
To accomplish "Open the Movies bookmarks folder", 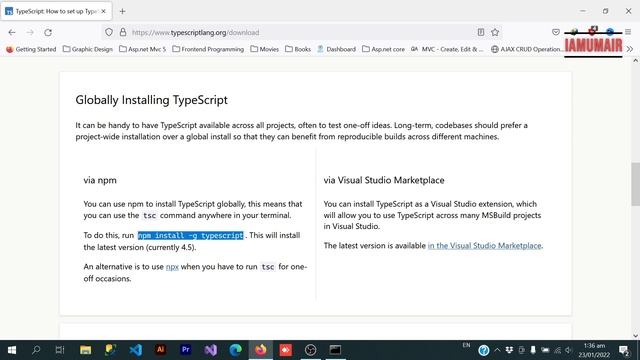I will pos(264,49).
